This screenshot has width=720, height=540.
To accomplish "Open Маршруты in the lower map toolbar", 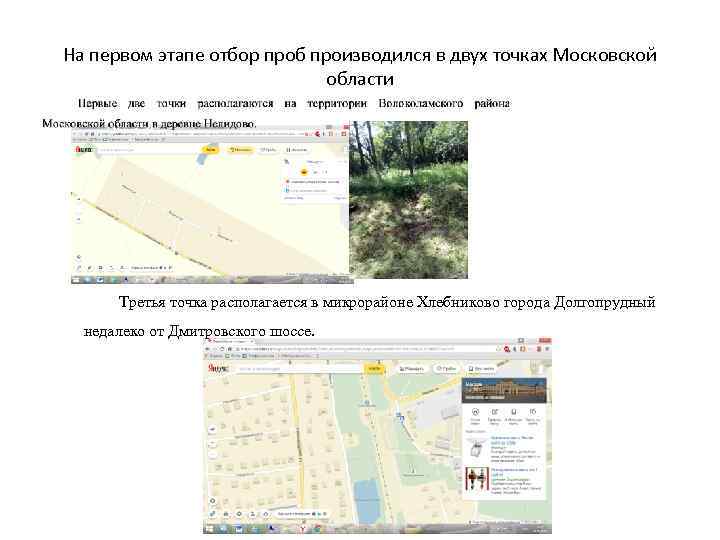I will point(411,368).
